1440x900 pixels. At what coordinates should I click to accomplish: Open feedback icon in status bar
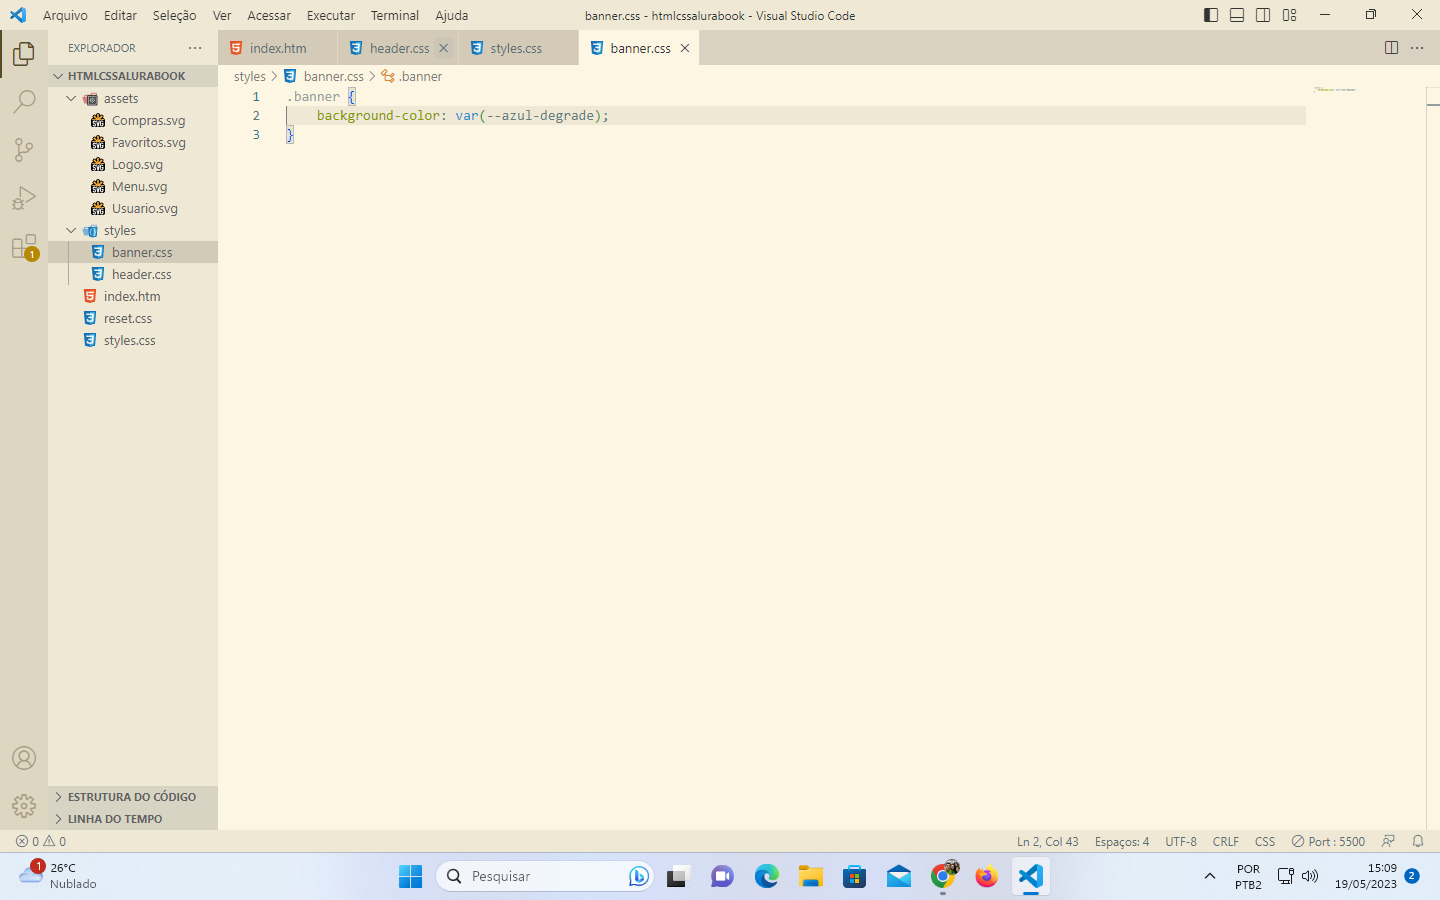point(1388,841)
